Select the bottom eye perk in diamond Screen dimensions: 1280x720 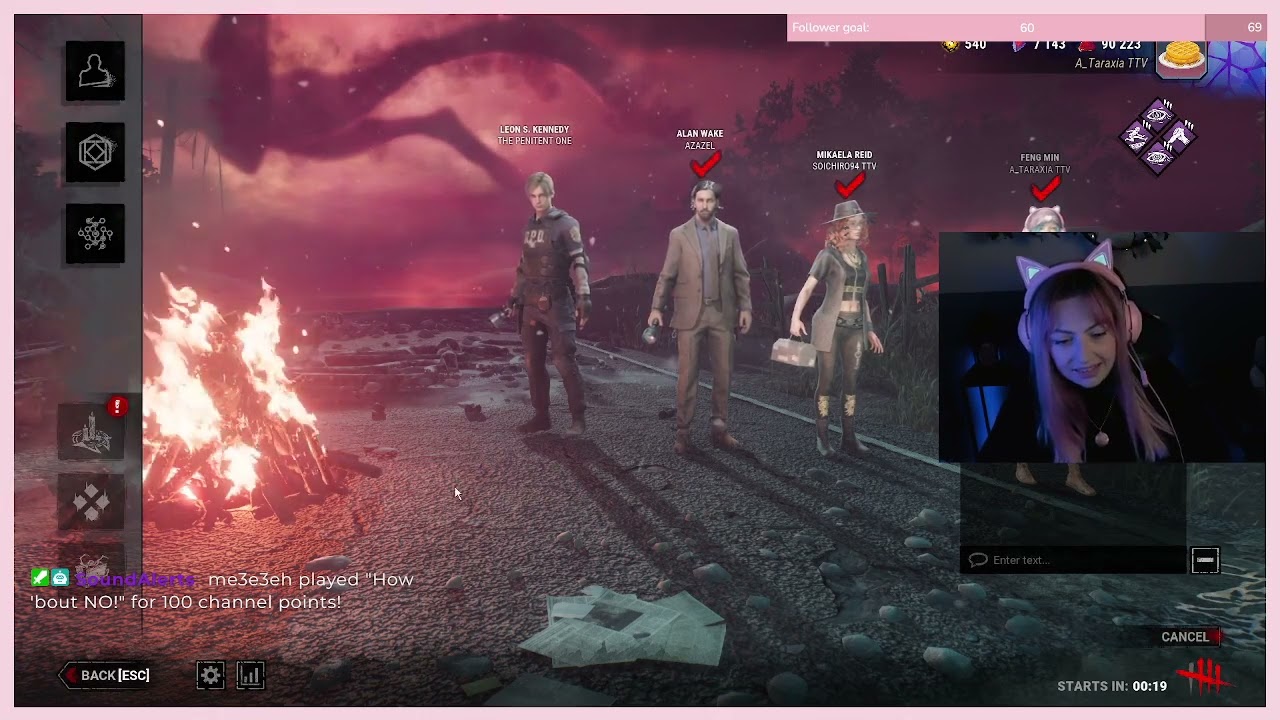[x=1158, y=157]
